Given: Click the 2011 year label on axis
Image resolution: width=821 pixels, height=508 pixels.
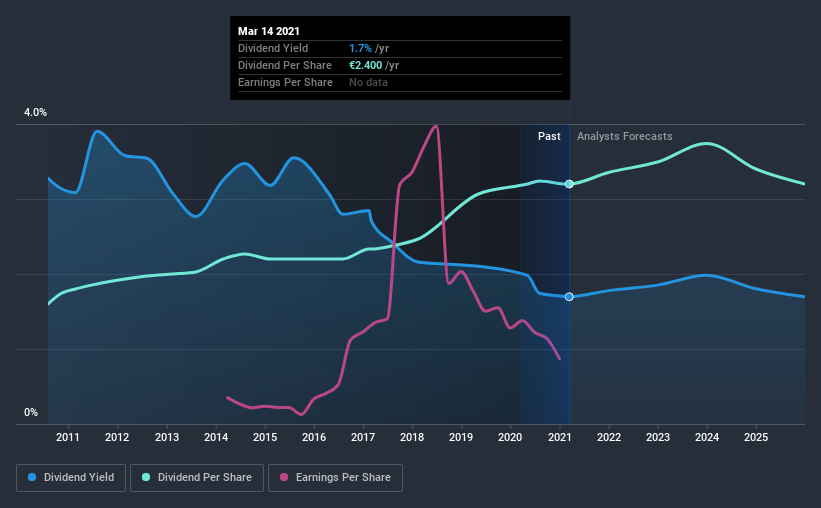Looking at the screenshot, I should coord(68,437).
